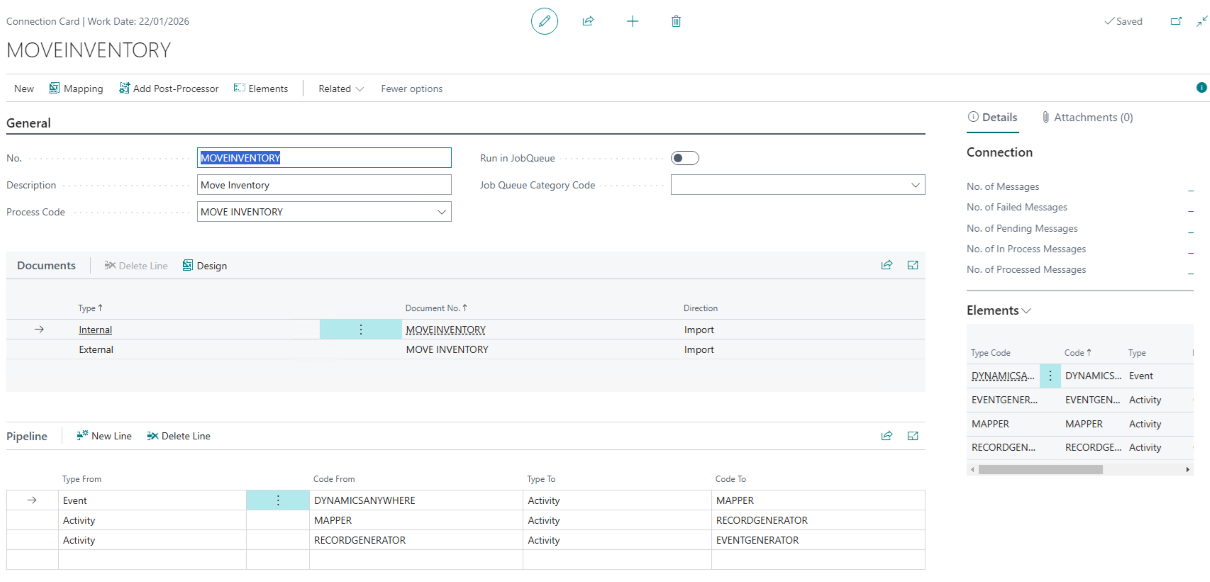This screenshot has height=582, width=1210.
Task: Expand the Related menu
Action: (341, 88)
